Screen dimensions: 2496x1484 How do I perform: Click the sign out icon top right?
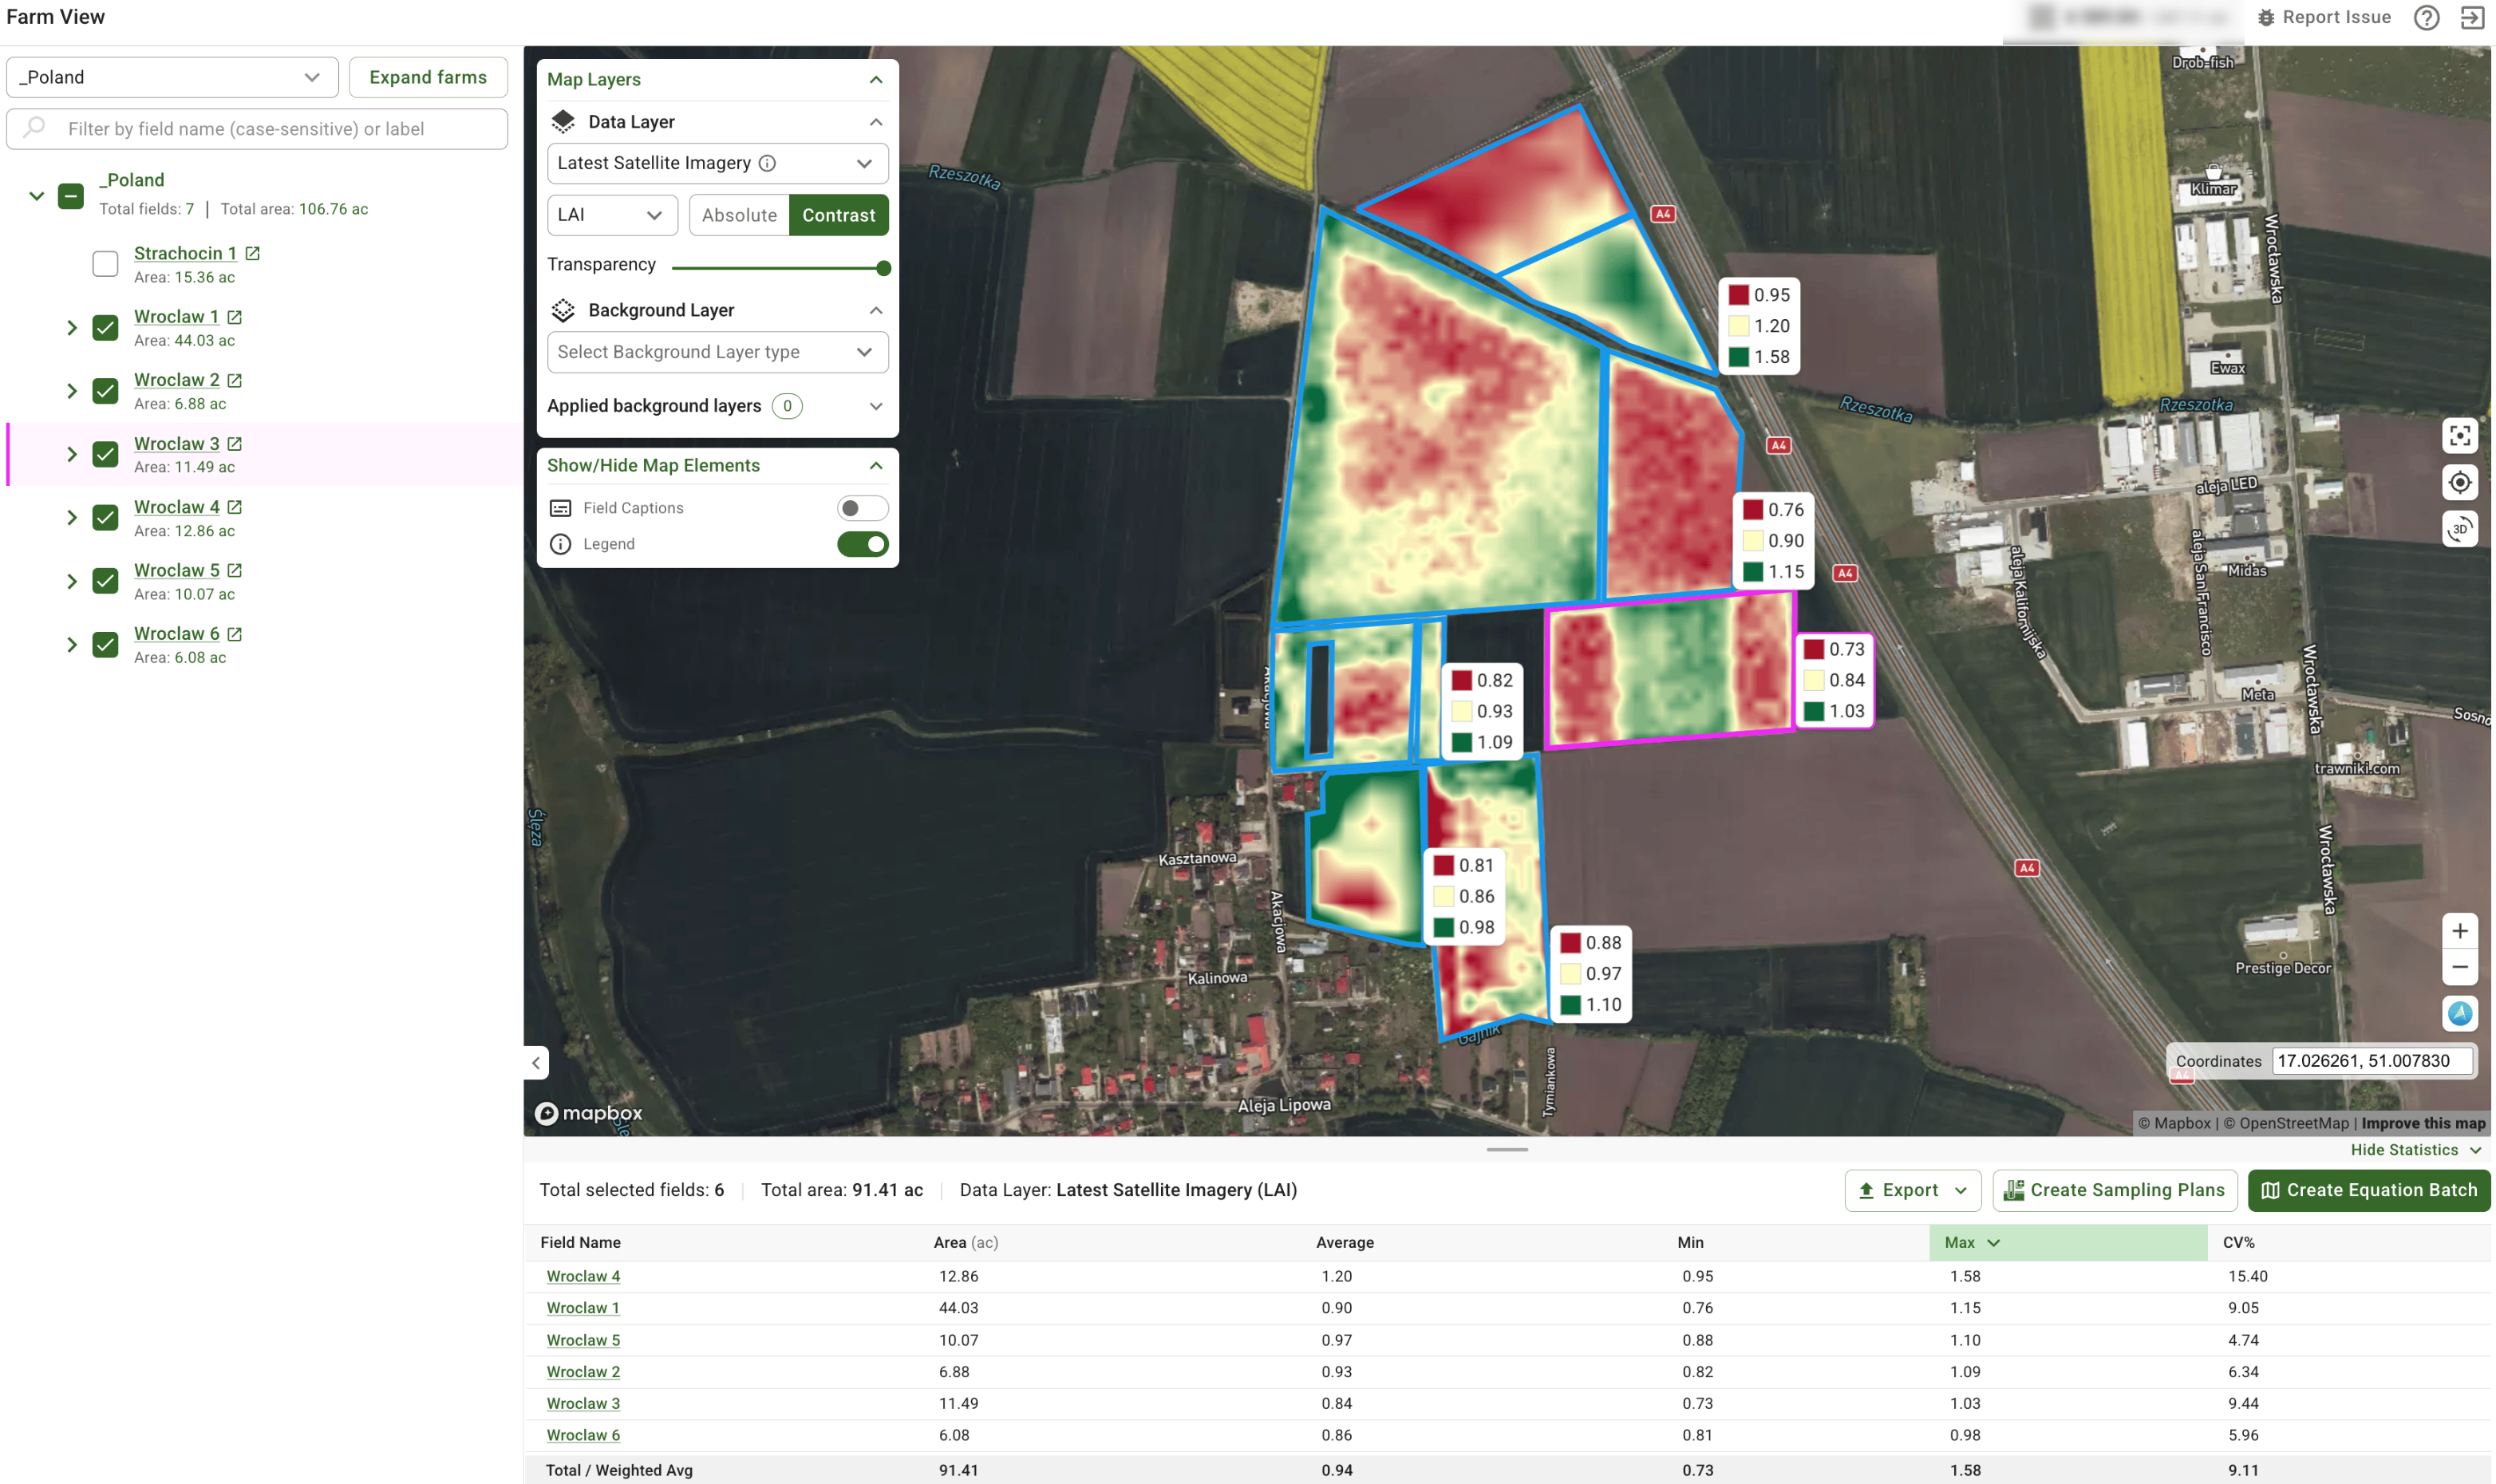2472,17
